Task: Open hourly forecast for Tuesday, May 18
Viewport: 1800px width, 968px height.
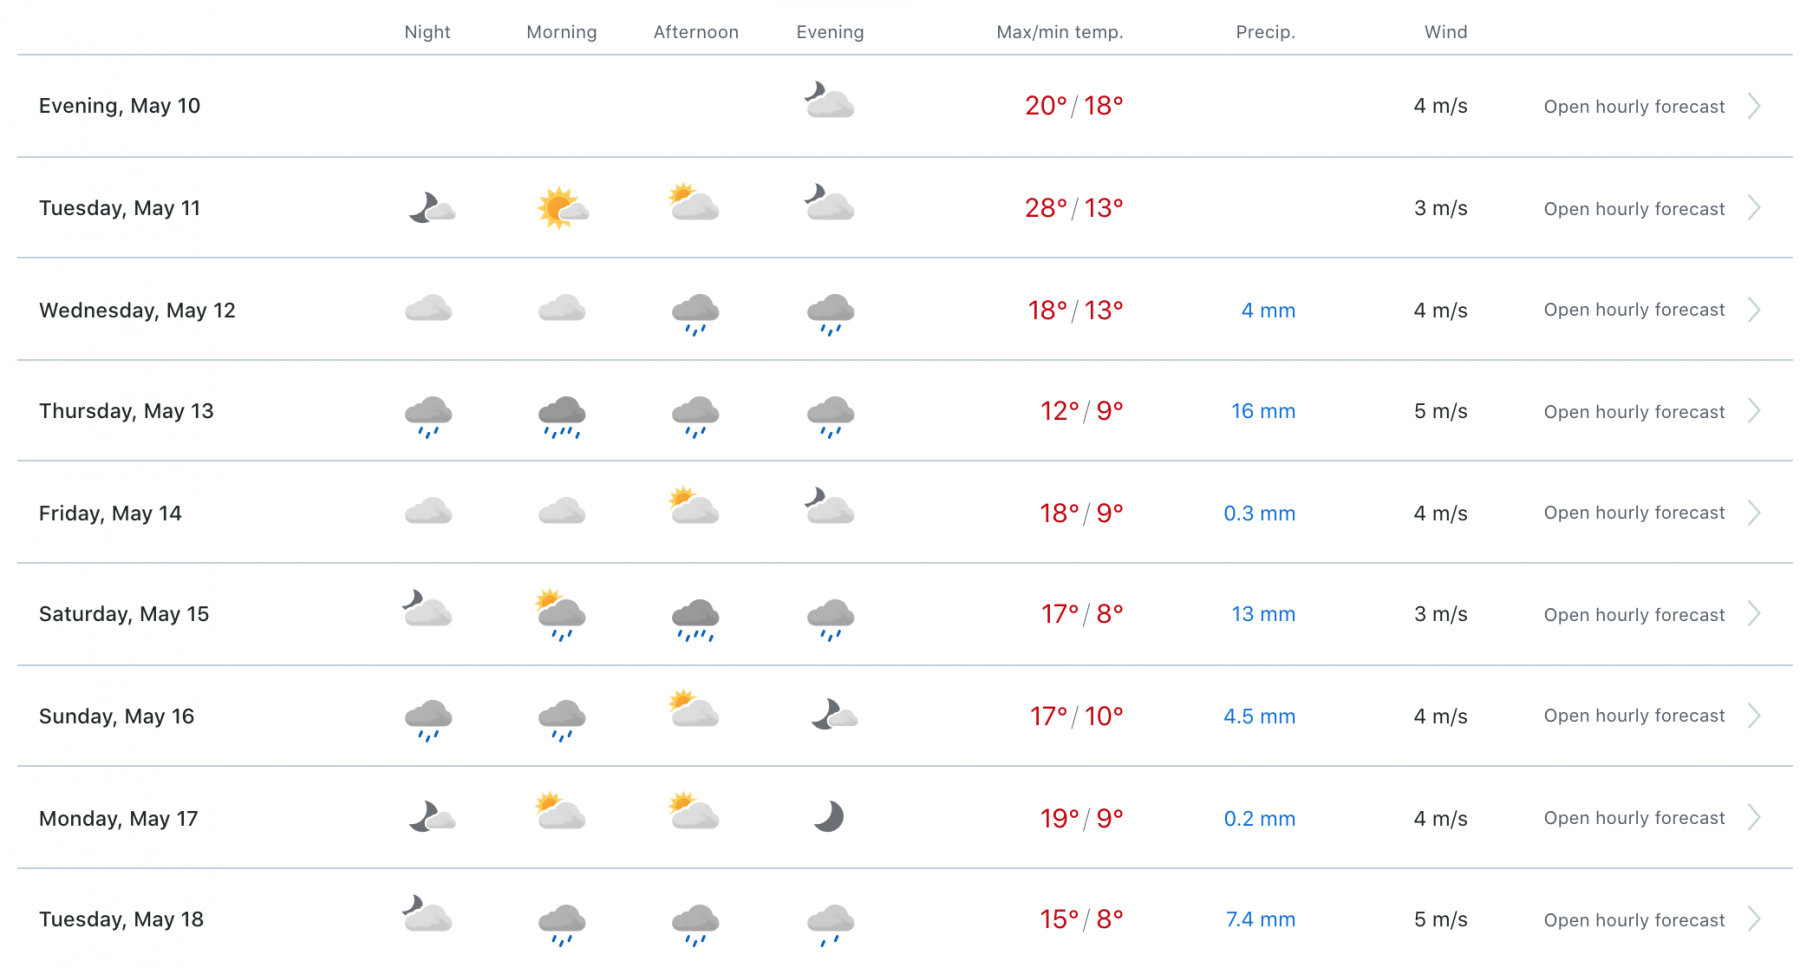Action: (1634, 920)
